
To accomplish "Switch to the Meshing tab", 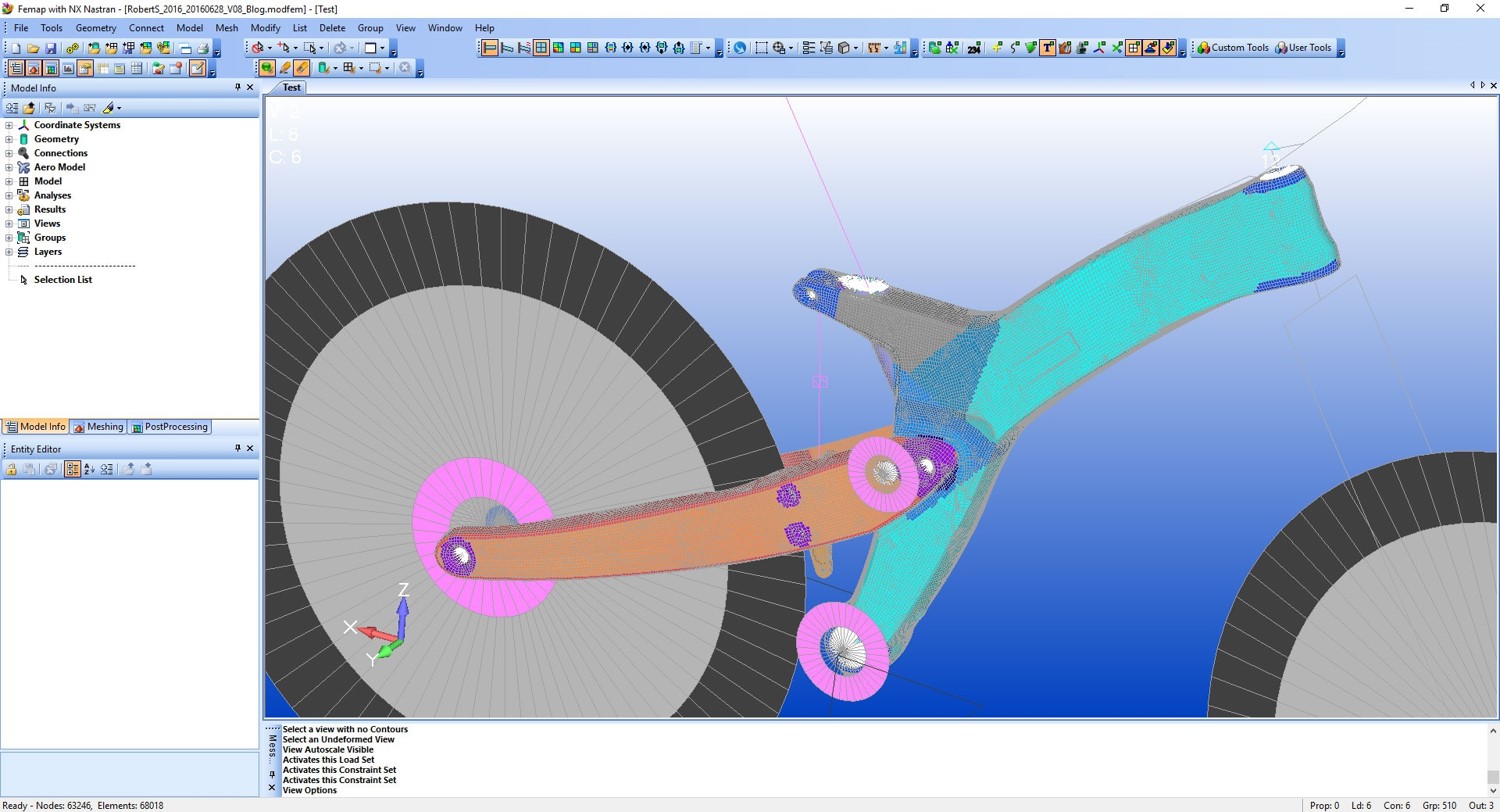I will [x=98, y=427].
